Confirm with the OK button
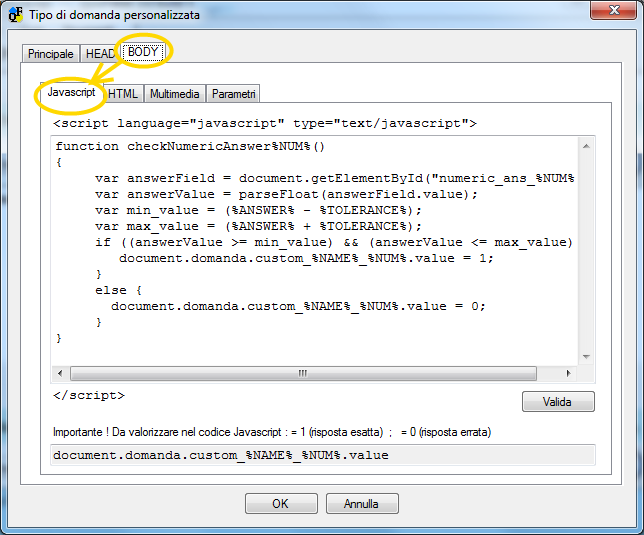644x535 pixels. 281,504
